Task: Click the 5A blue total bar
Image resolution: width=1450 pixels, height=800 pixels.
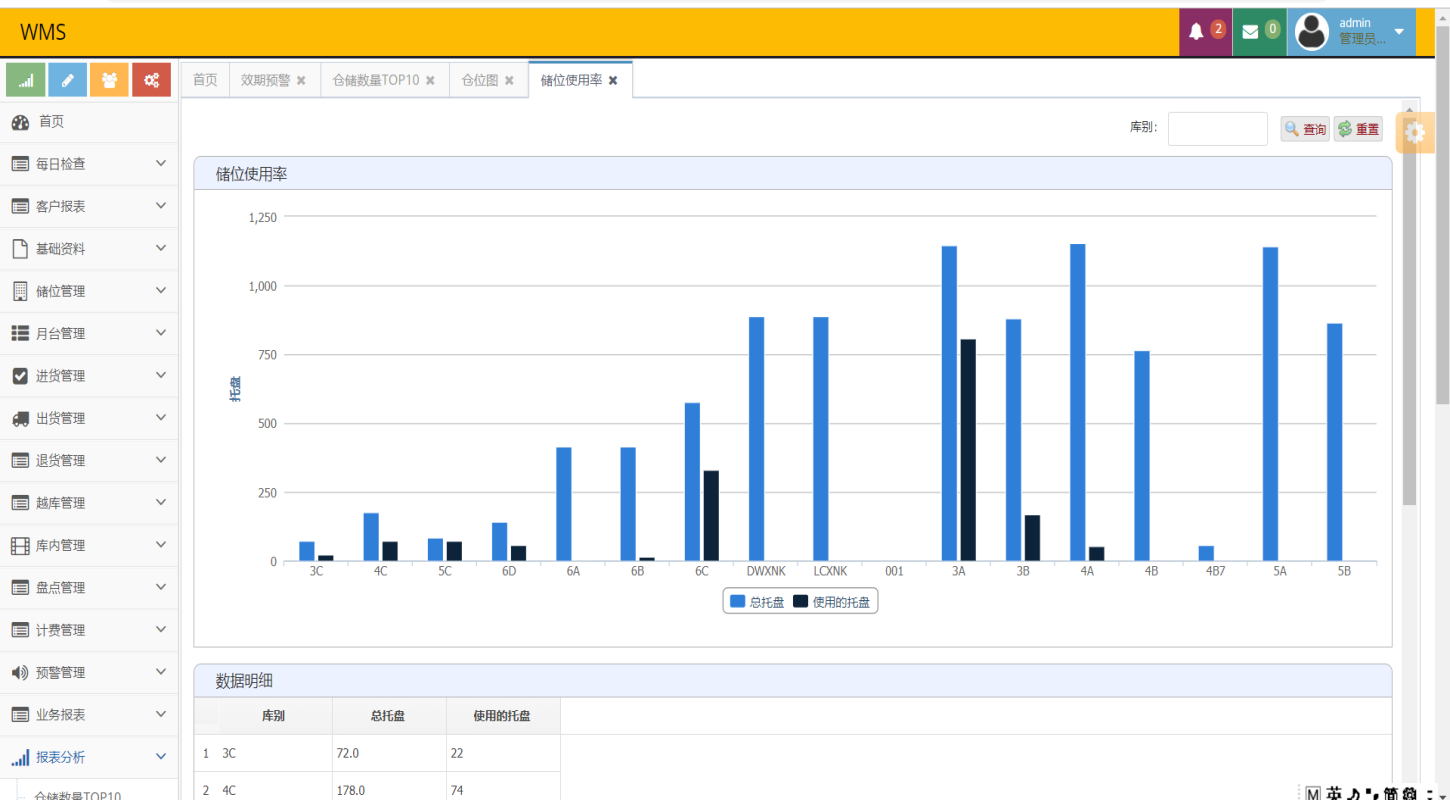Action: [x=1270, y=404]
